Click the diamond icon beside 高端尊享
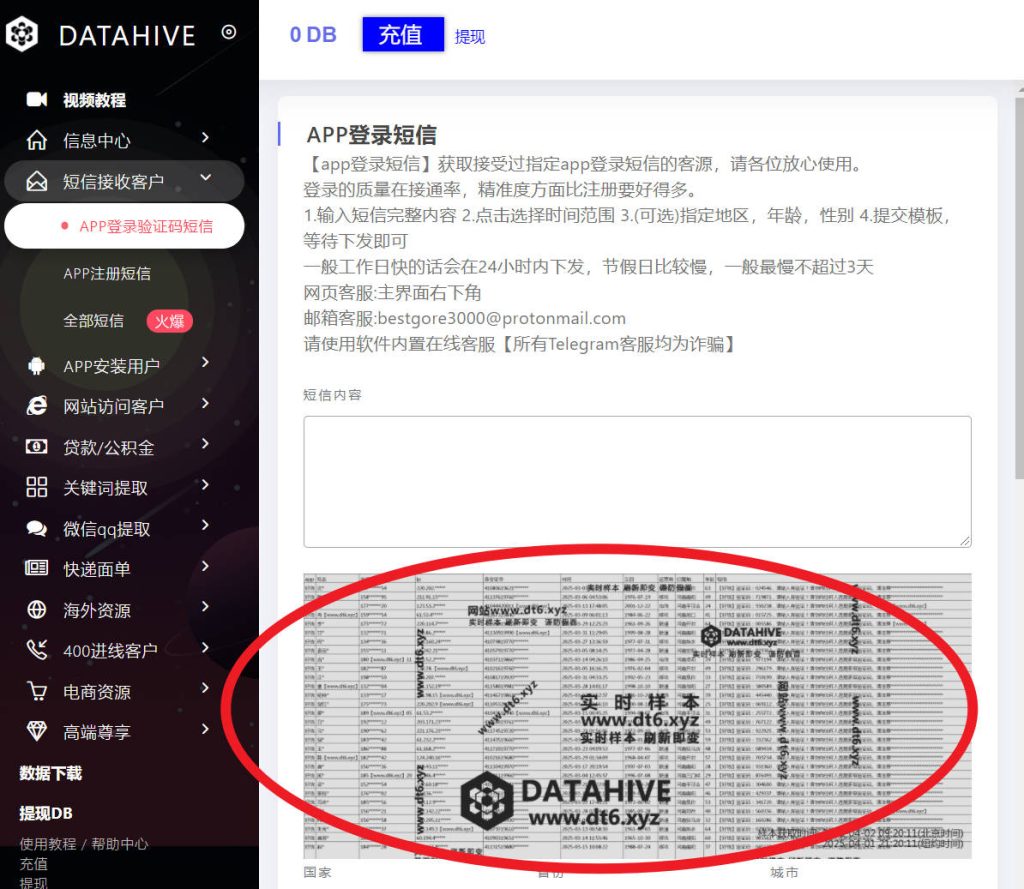Screen dimensions: 1024x889 37,731
